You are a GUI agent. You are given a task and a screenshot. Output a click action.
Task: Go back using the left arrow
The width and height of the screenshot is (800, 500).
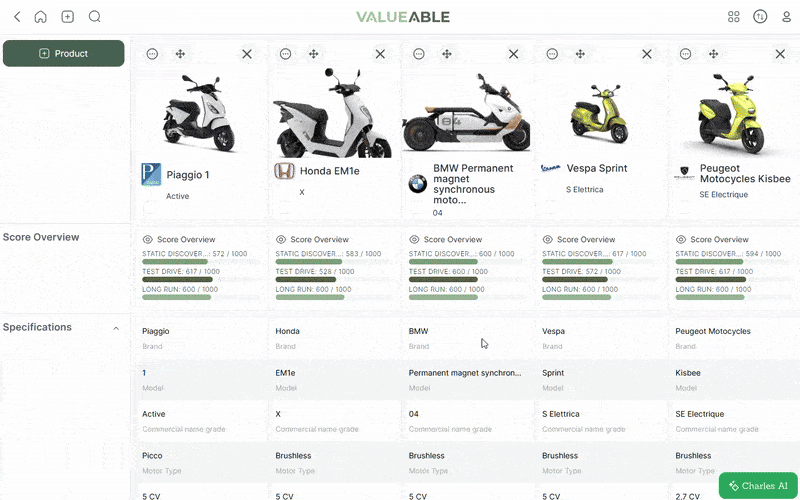click(16, 17)
